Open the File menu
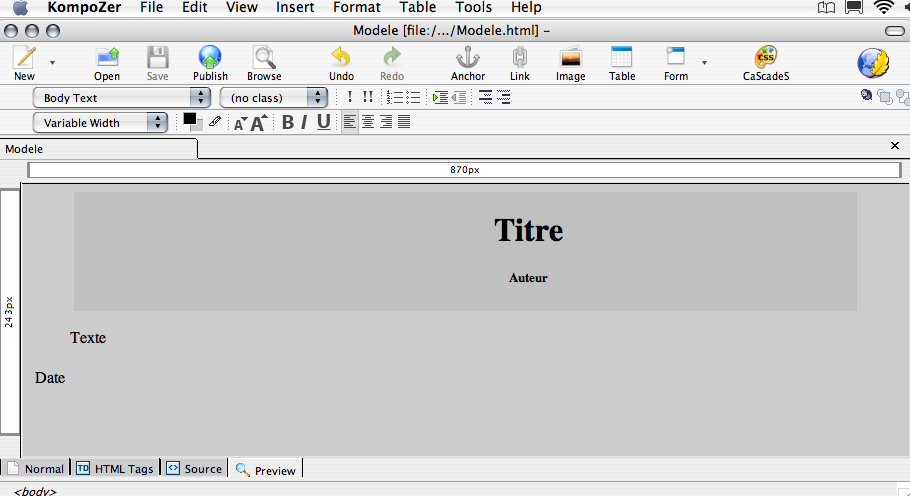The image size is (910, 496). tap(151, 7)
